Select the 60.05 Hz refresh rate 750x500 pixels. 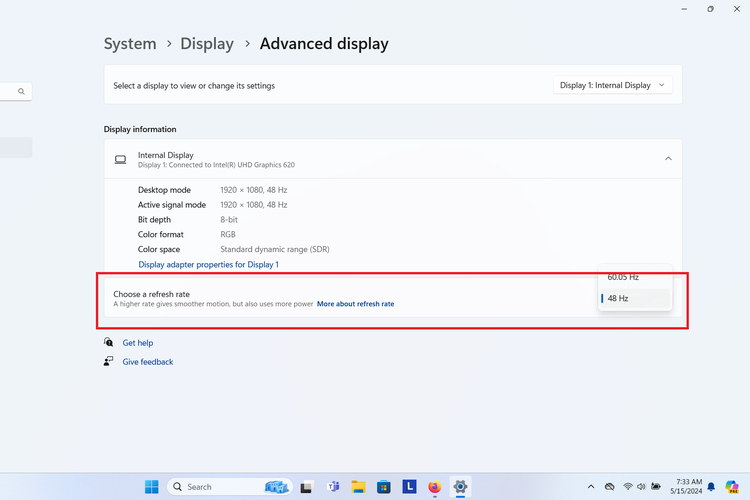click(x=623, y=277)
